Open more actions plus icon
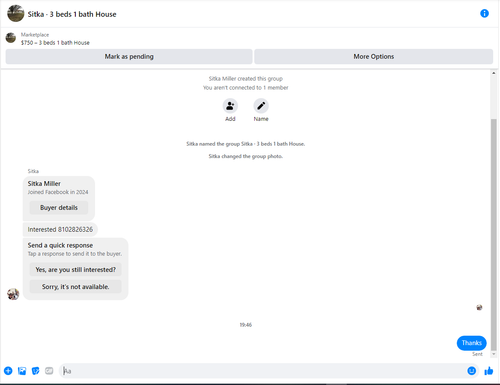 [x=8, y=371]
